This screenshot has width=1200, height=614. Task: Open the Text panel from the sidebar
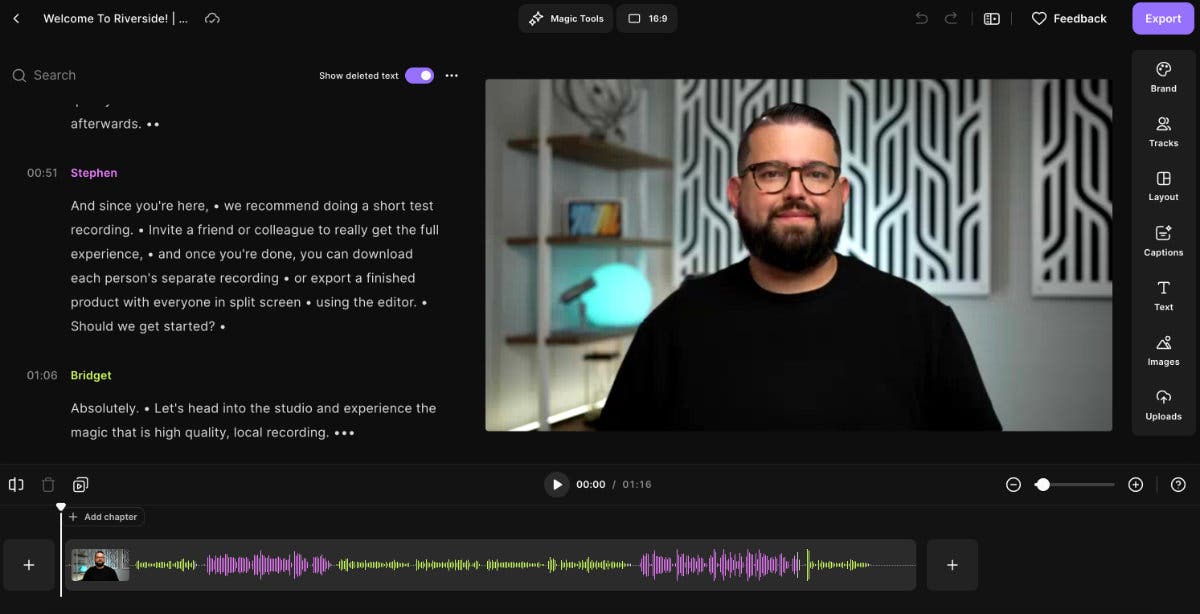point(1163,297)
